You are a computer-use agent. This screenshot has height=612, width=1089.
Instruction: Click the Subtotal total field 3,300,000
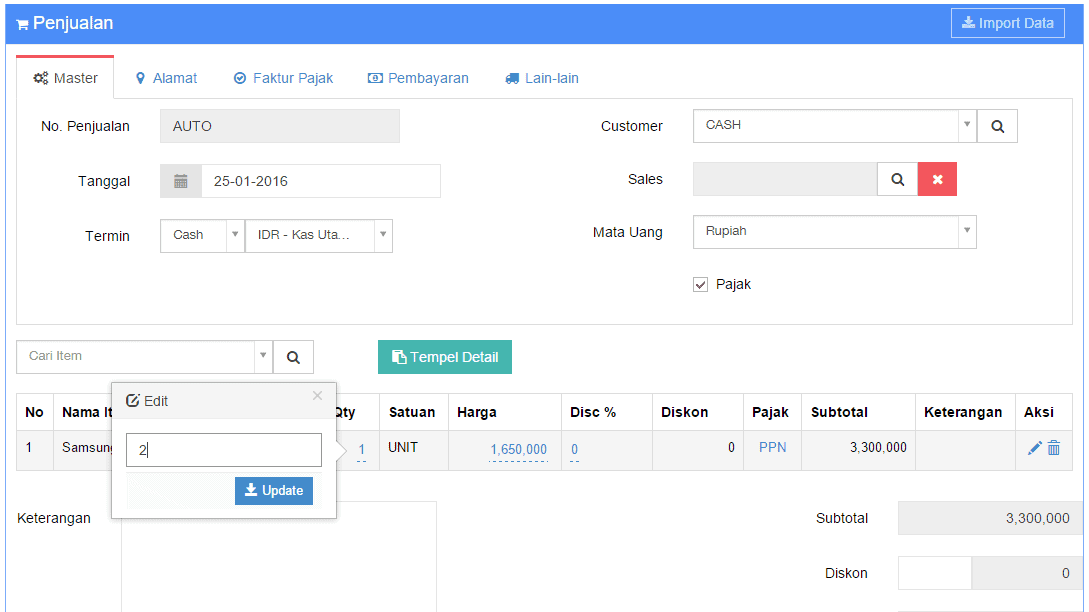990,518
